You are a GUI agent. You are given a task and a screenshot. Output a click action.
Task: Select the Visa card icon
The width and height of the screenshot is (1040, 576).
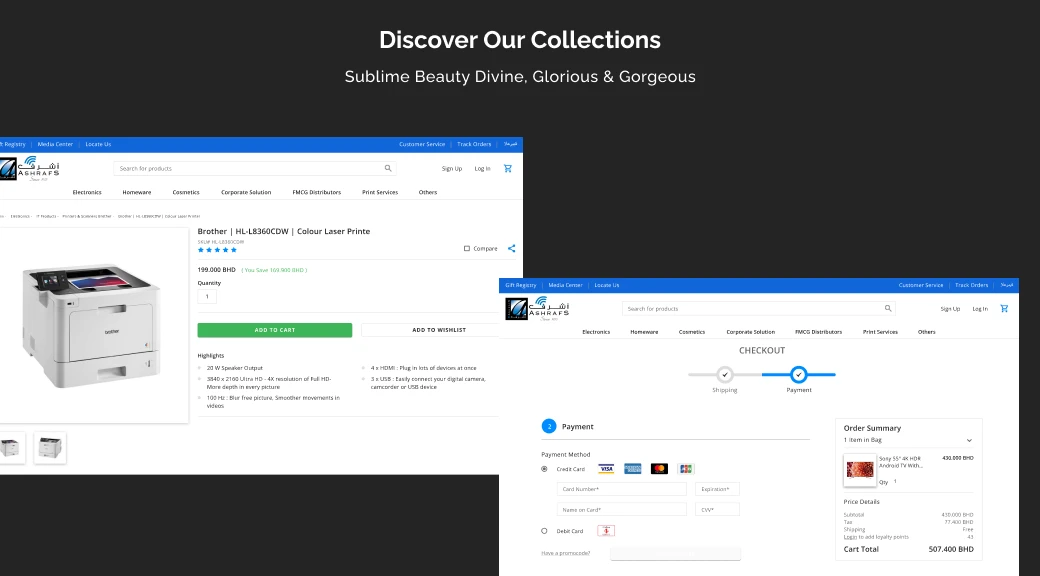(x=607, y=468)
